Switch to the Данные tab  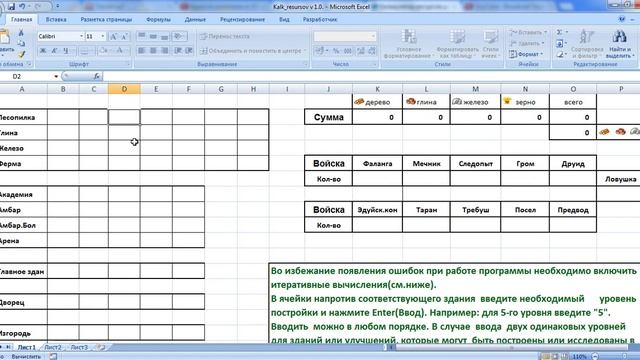[195, 19]
